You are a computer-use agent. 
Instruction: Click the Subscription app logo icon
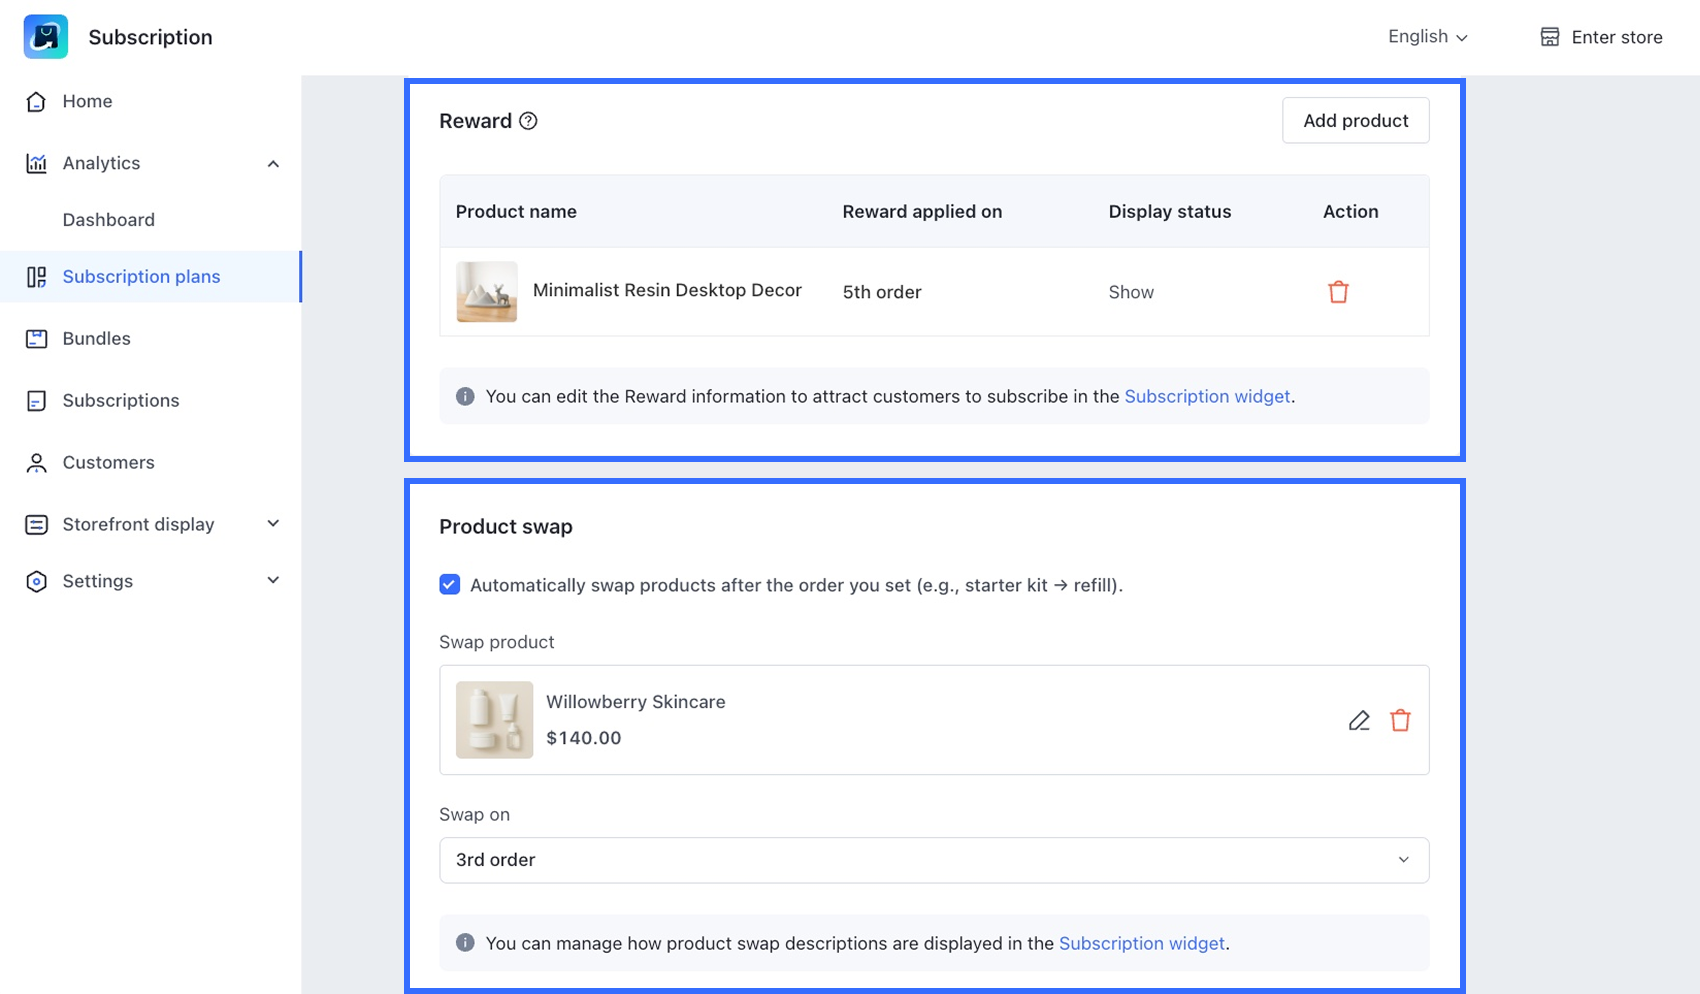pyautogui.click(x=46, y=37)
